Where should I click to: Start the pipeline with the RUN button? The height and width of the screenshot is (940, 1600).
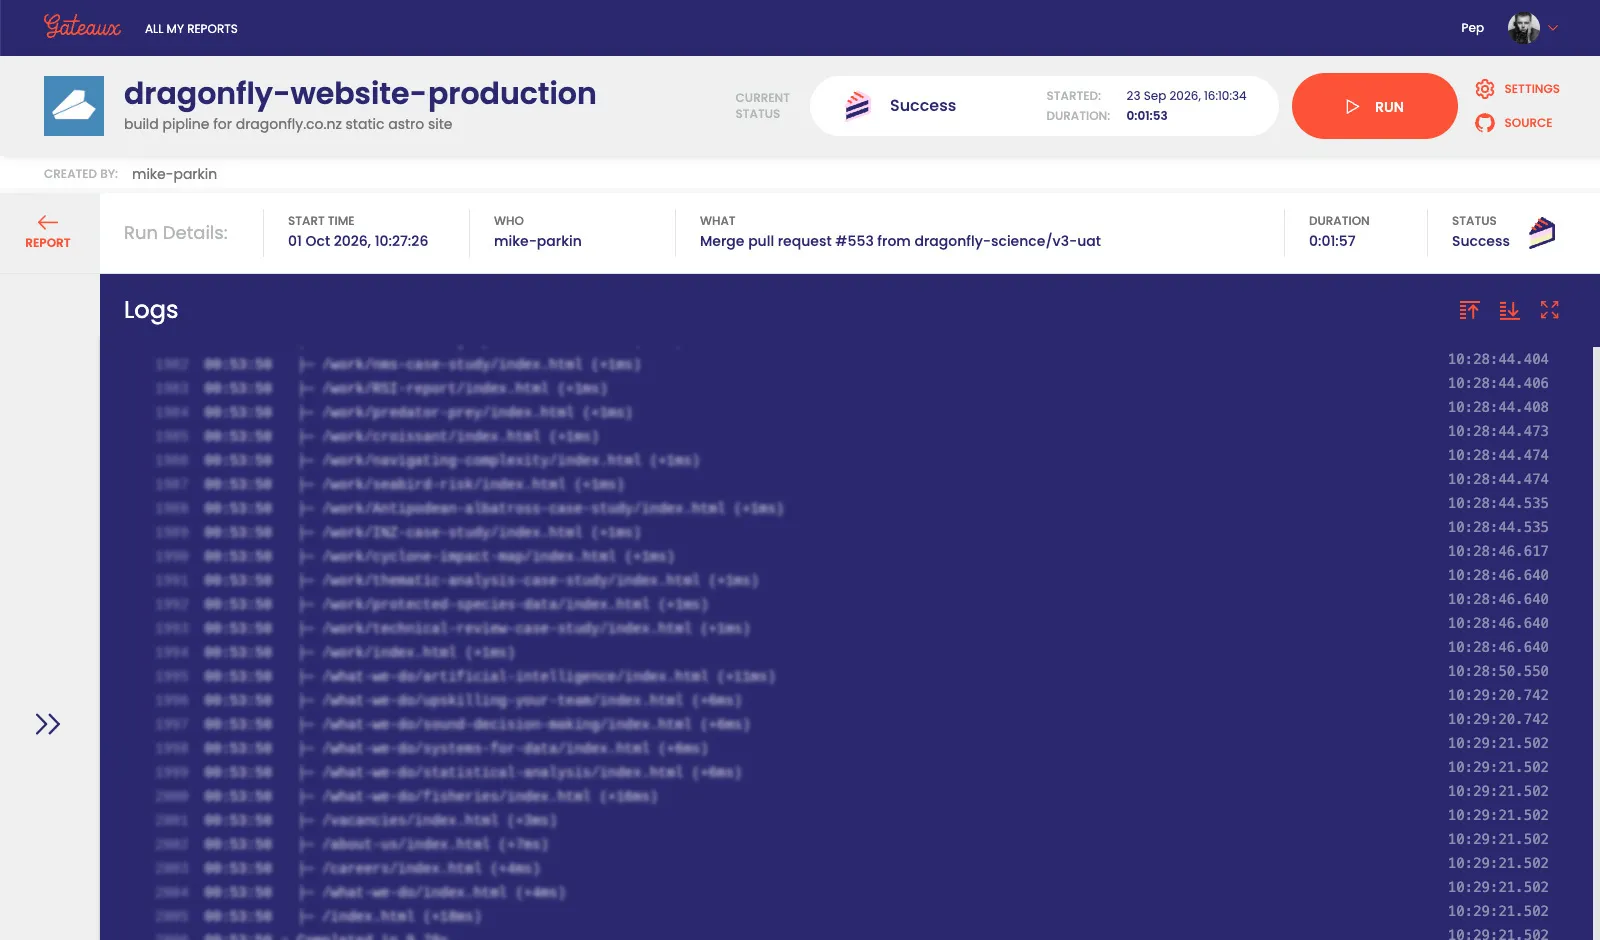pos(1374,106)
